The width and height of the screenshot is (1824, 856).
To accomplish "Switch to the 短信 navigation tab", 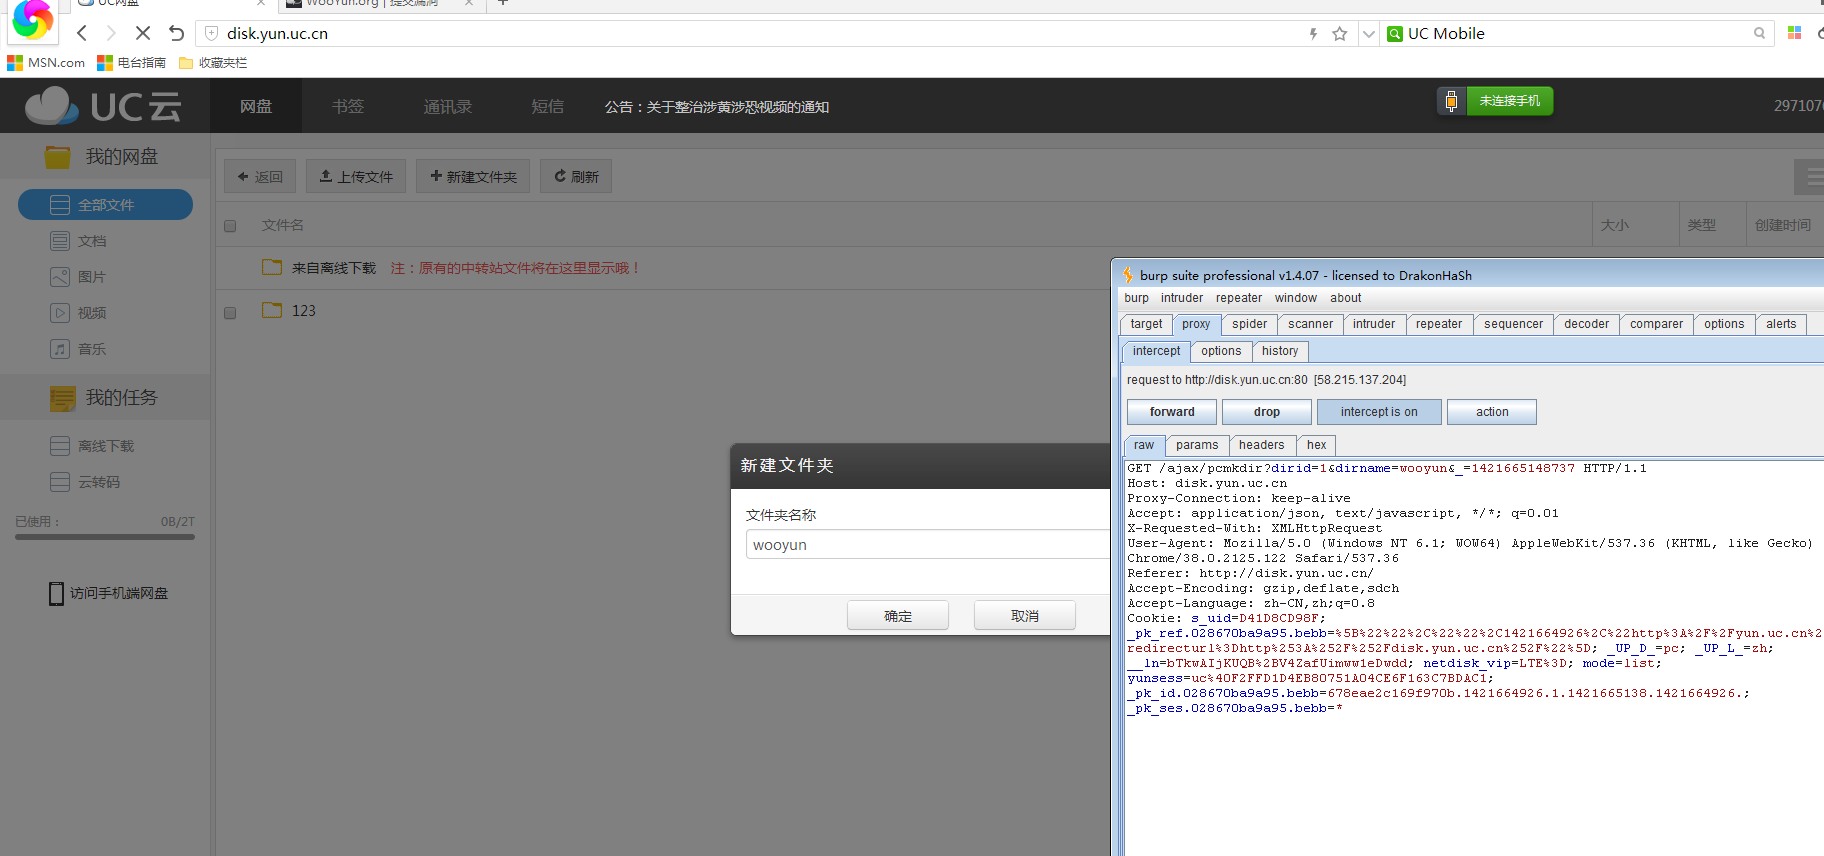I will click(547, 106).
